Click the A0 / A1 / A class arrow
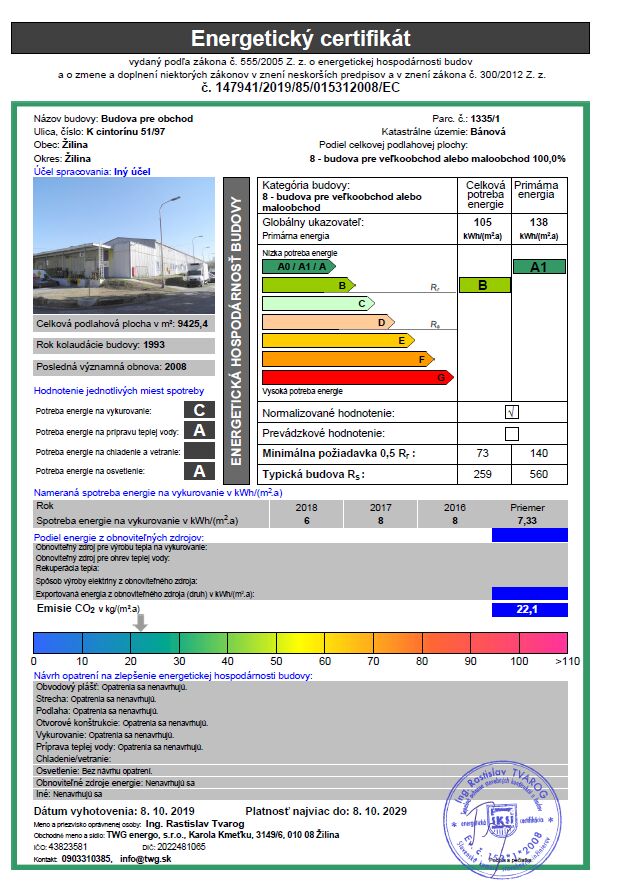The width and height of the screenshot is (617, 892). (x=299, y=266)
